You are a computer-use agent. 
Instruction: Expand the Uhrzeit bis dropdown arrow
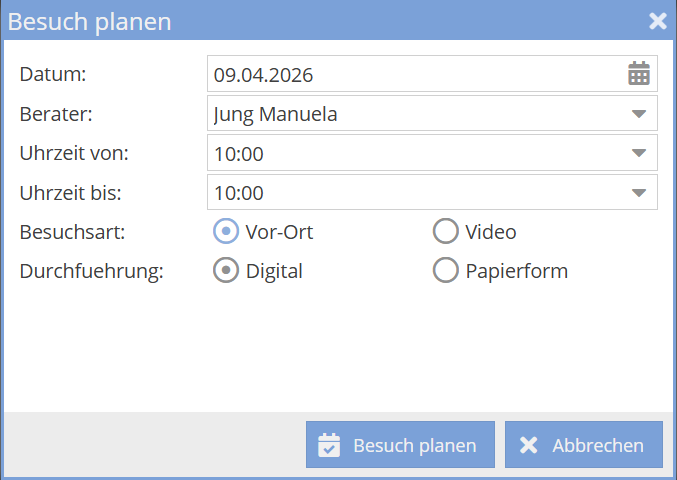(639, 193)
